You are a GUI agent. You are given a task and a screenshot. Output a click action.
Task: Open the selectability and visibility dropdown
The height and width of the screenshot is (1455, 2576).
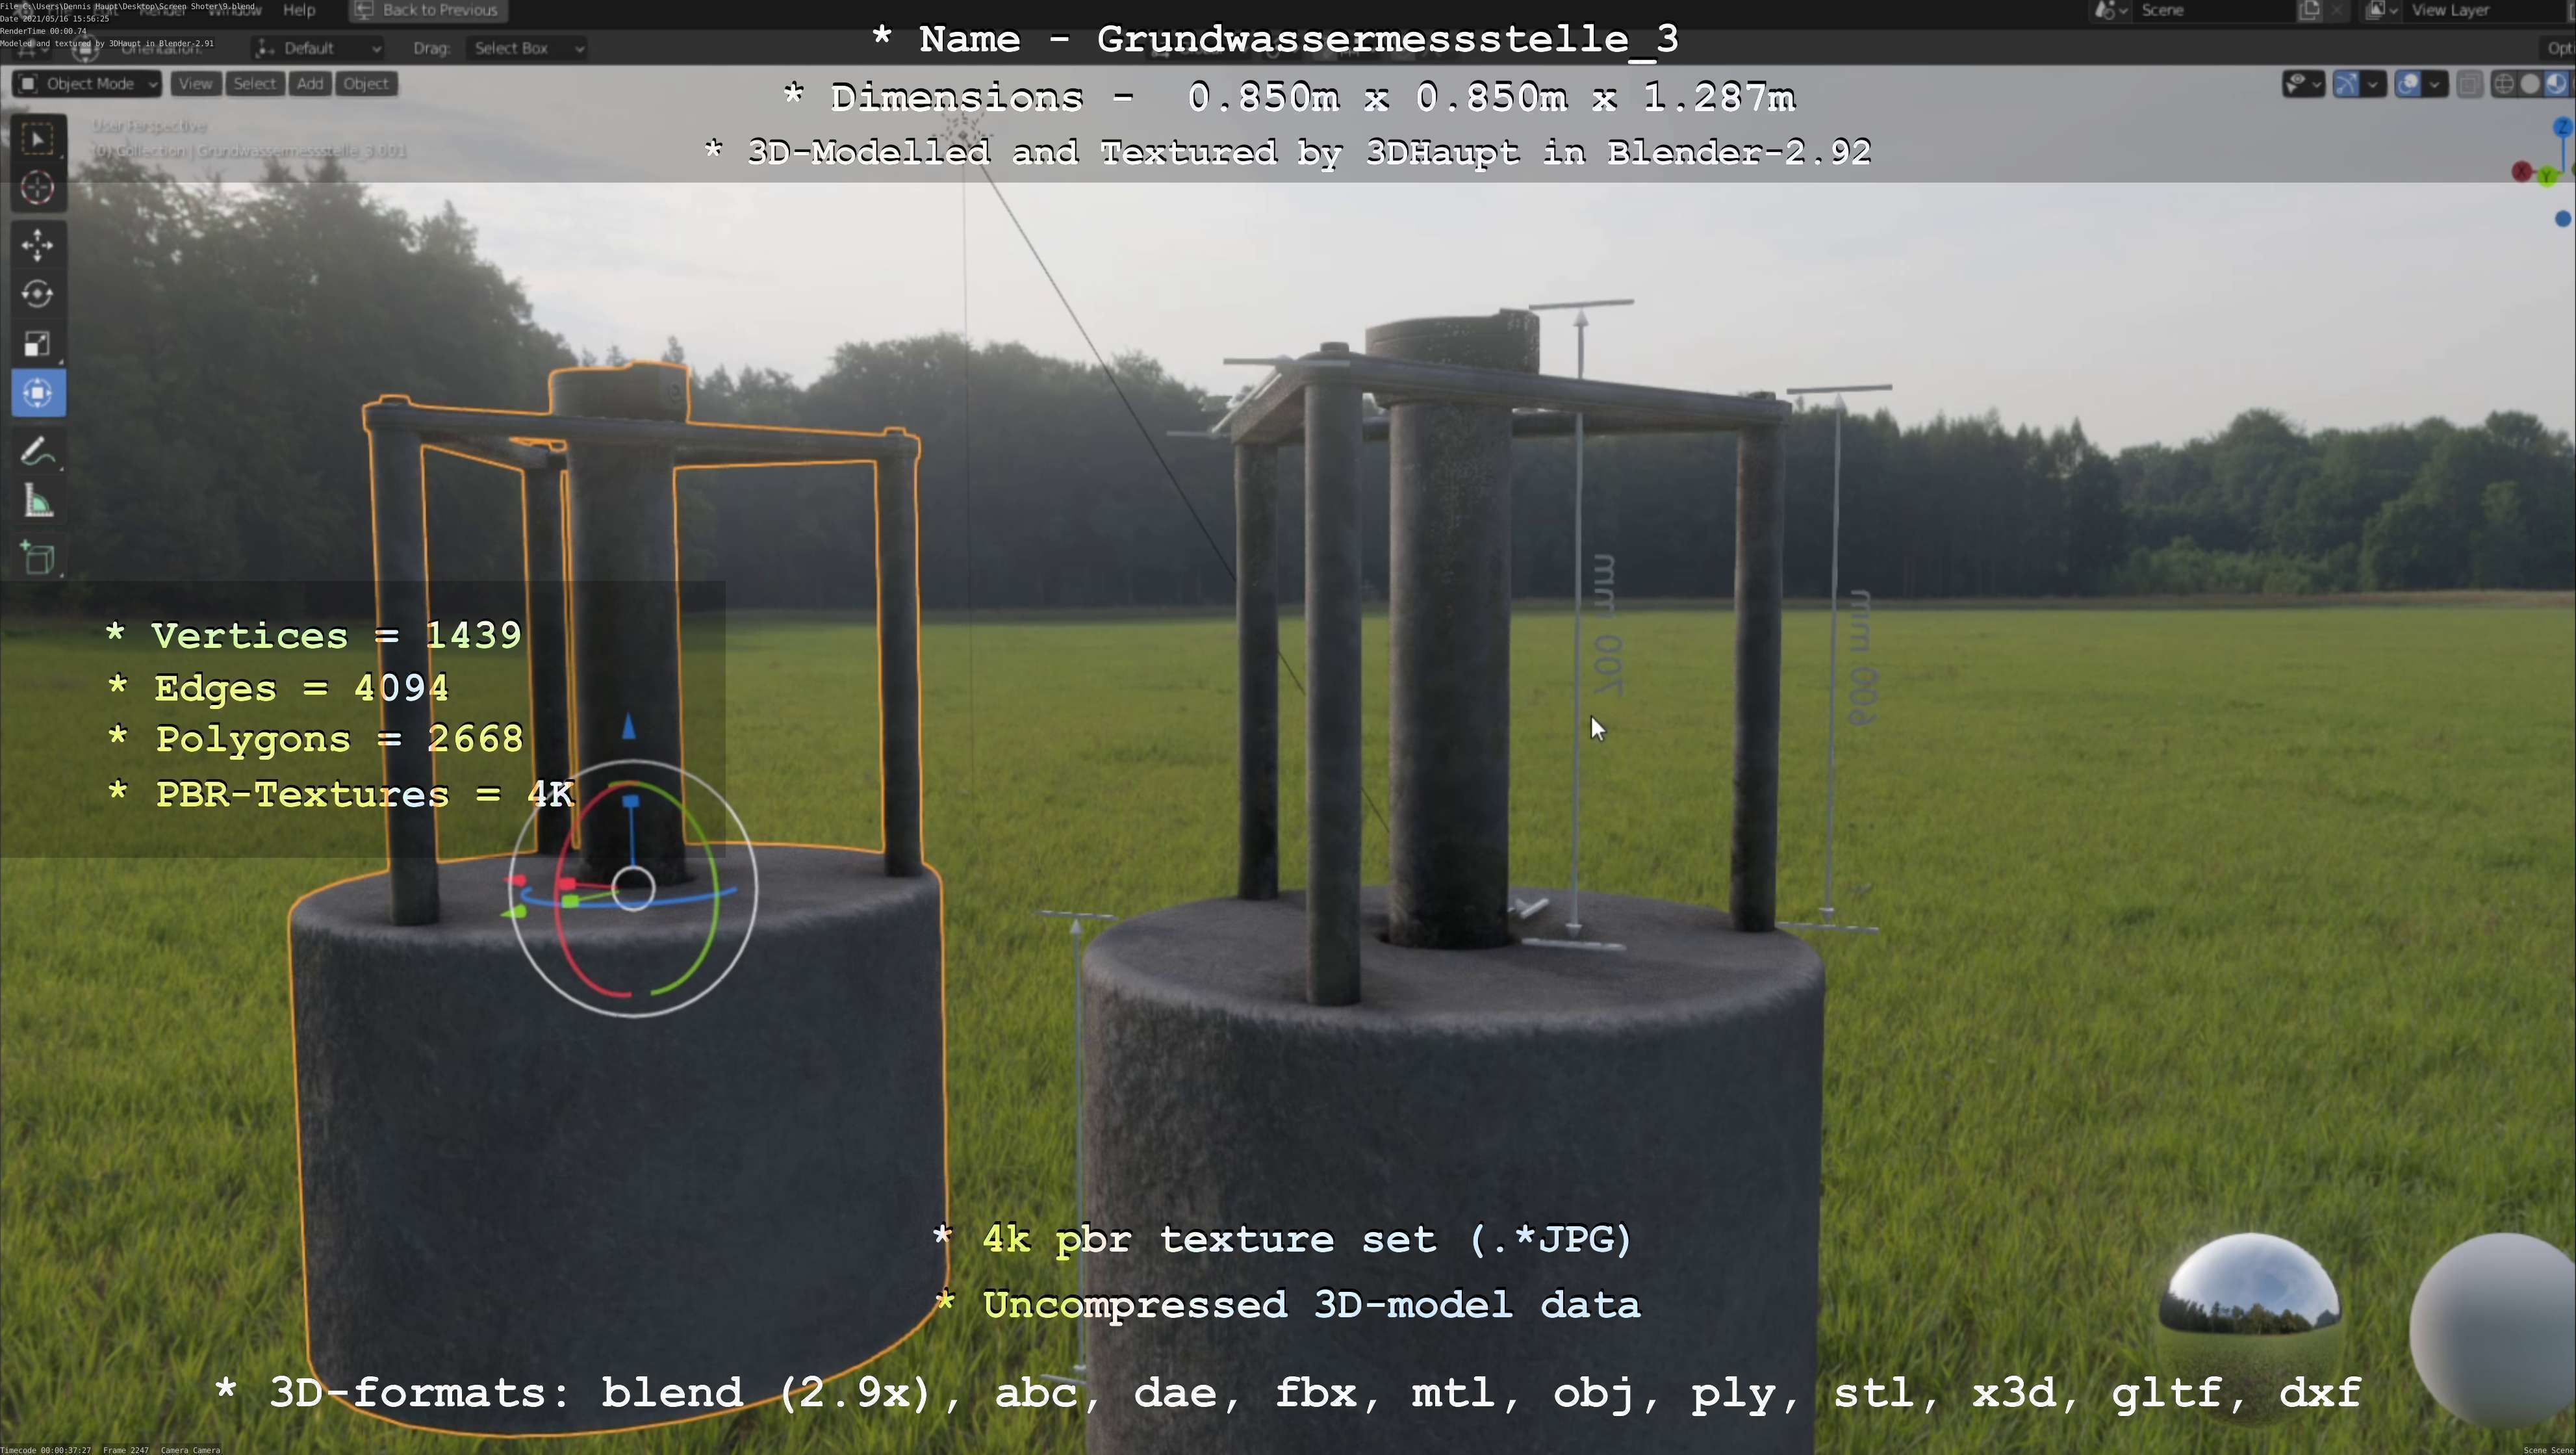2303,84
